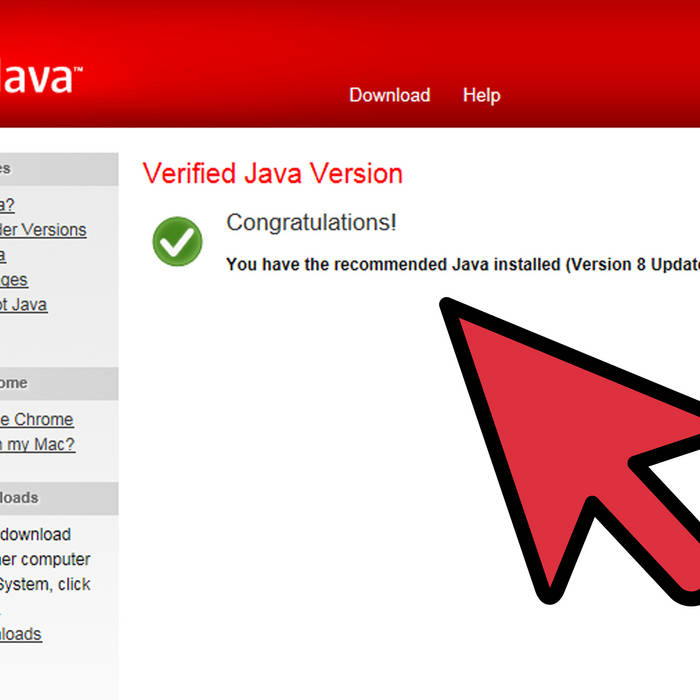
Task: Click the grey sidebar header ending in 'loads'
Action: pos(59,498)
